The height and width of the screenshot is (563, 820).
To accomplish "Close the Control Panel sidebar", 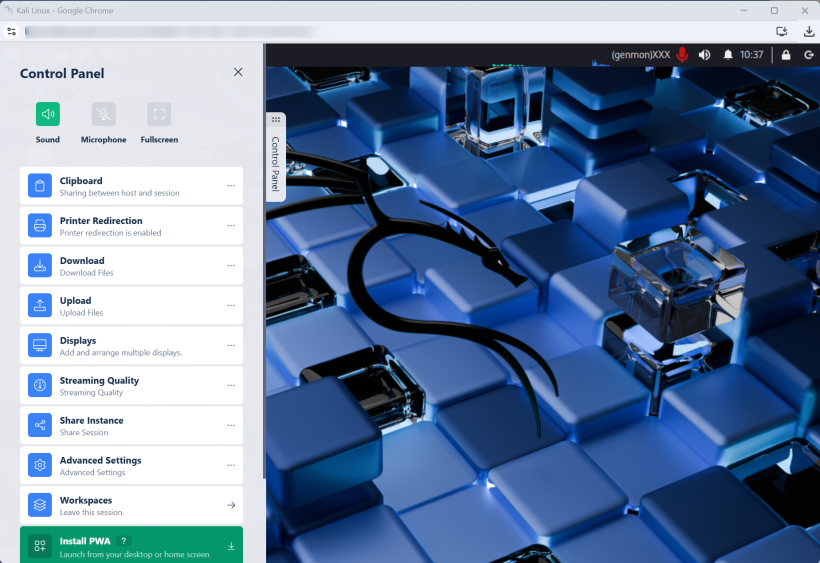I will click(238, 72).
